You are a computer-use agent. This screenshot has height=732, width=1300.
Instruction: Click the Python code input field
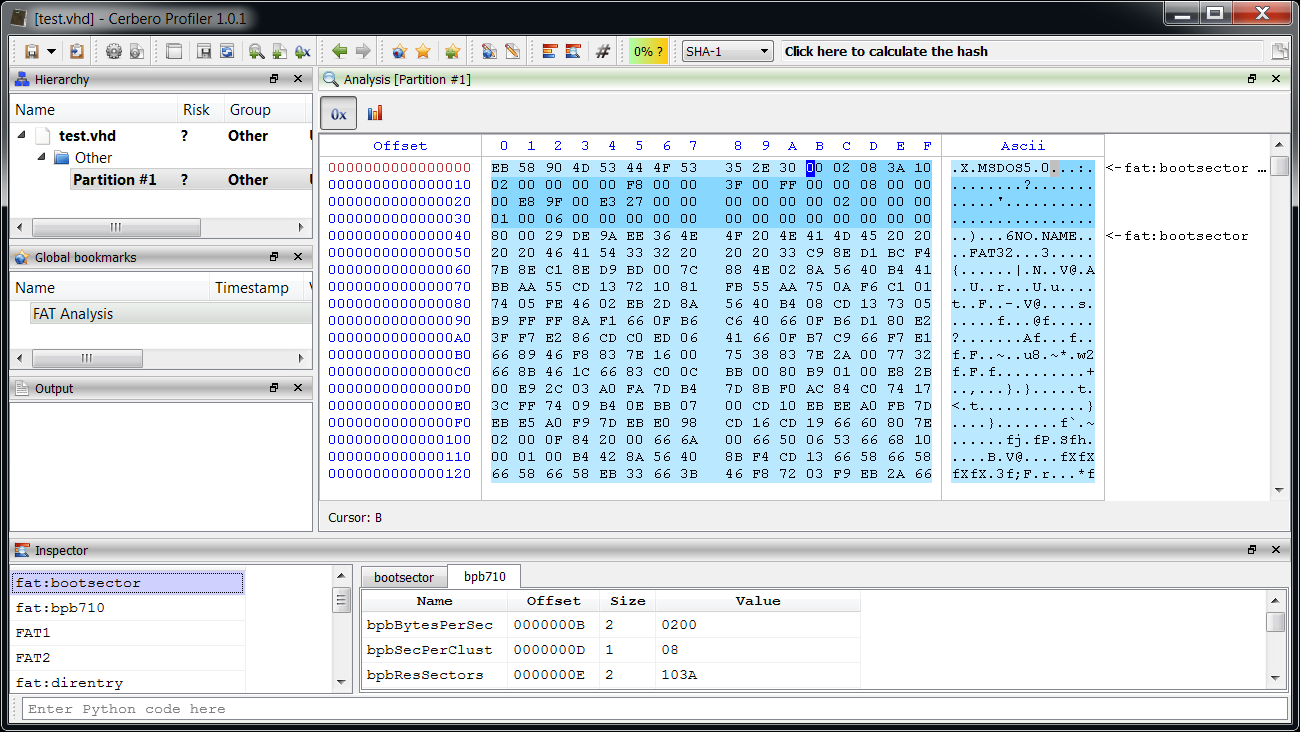[x=654, y=709]
